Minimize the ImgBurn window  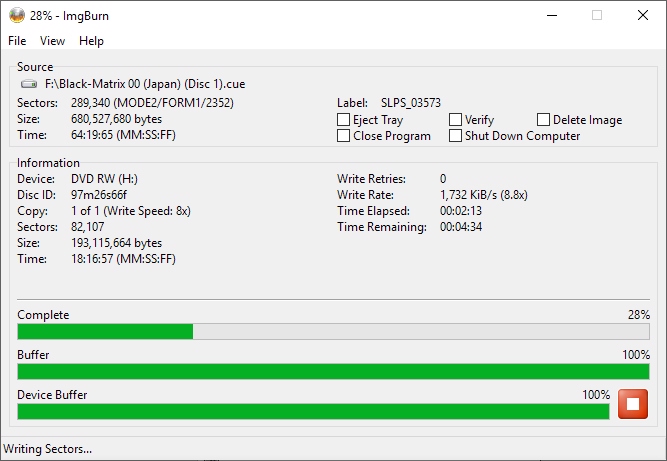click(552, 15)
